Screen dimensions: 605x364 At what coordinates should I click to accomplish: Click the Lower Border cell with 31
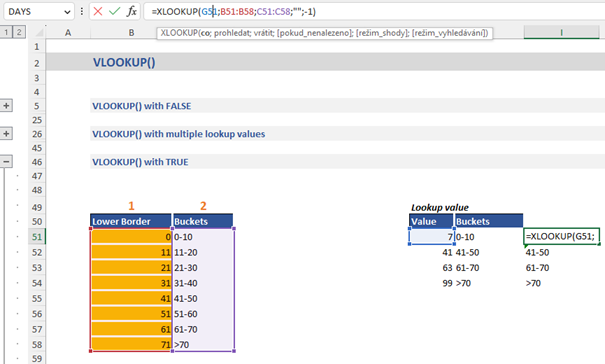[131, 283]
